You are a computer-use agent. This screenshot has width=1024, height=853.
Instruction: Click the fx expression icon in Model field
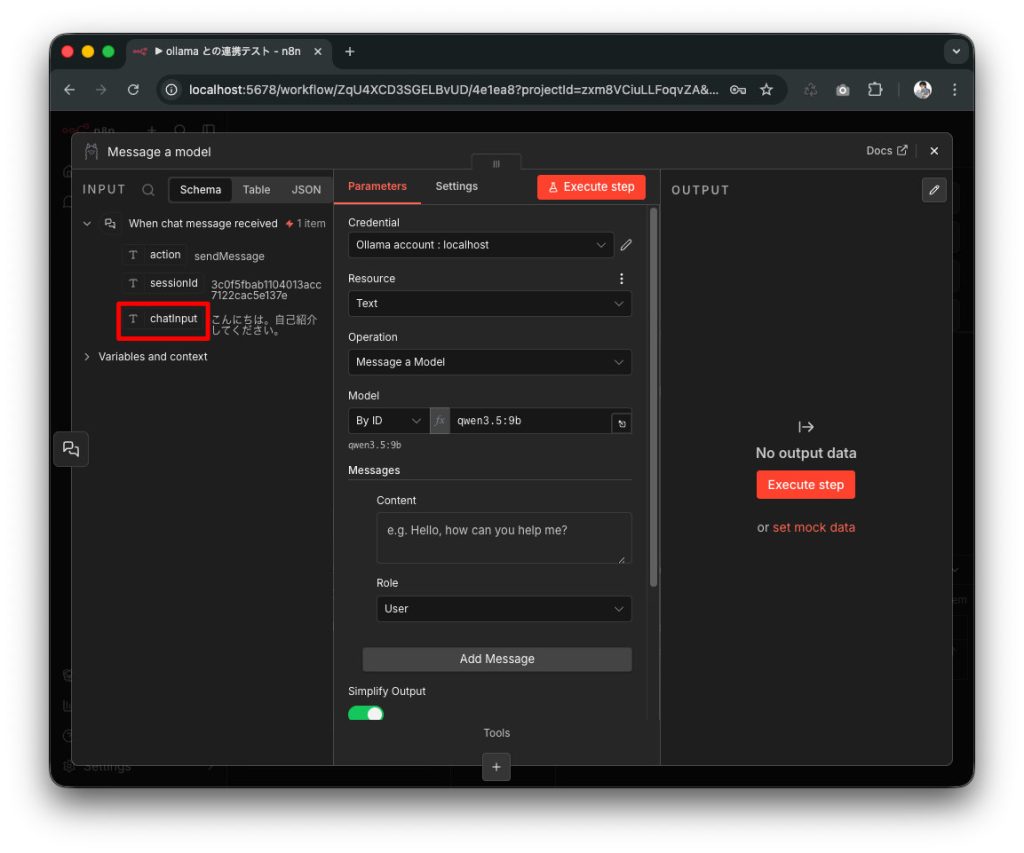tap(439, 421)
